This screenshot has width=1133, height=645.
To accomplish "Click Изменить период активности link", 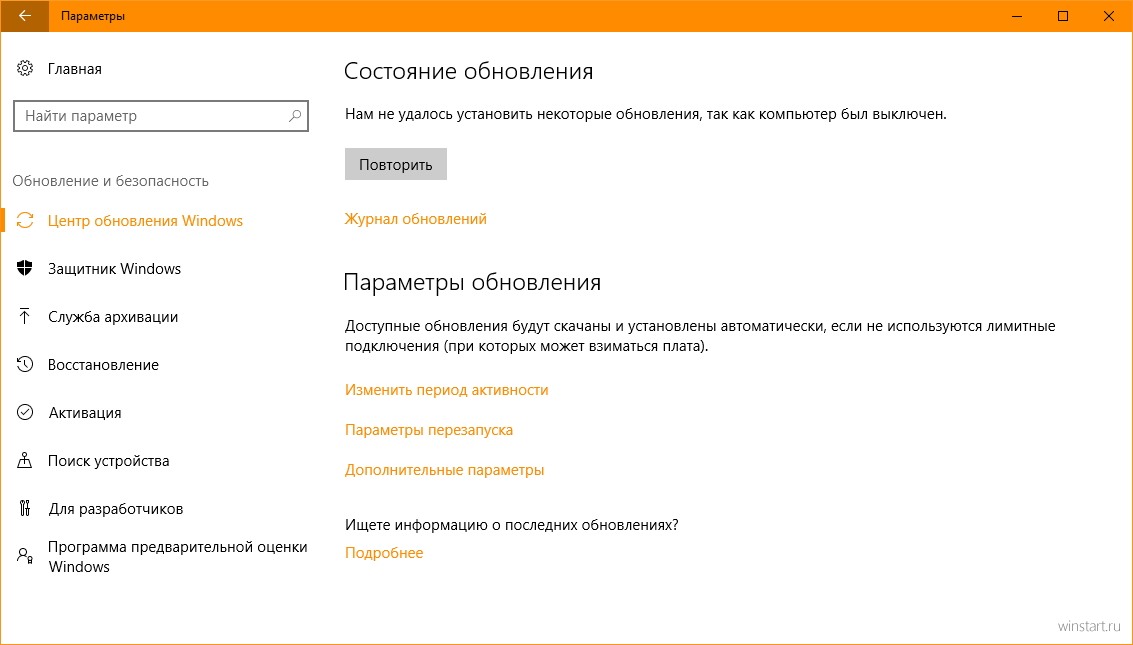I will coord(447,390).
